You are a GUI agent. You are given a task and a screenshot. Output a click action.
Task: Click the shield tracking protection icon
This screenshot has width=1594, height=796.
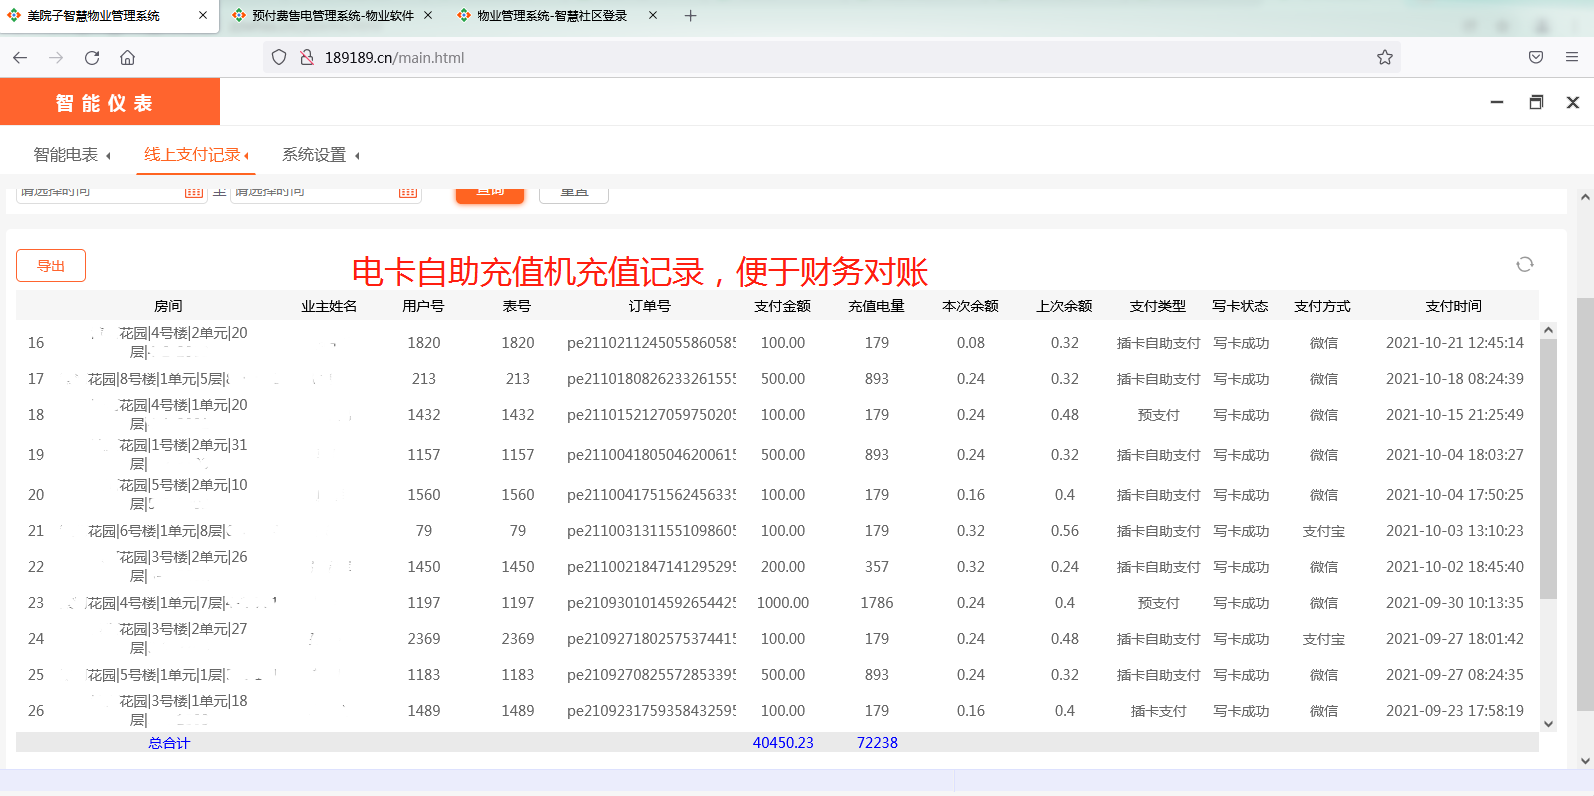279,58
